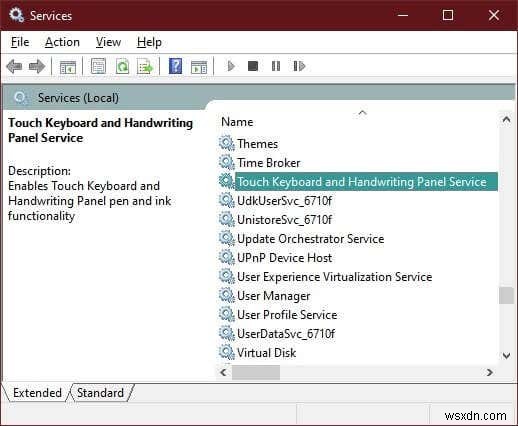Click the gear icon beside Themes
518x426 pixels.
(x=227, y=143)
